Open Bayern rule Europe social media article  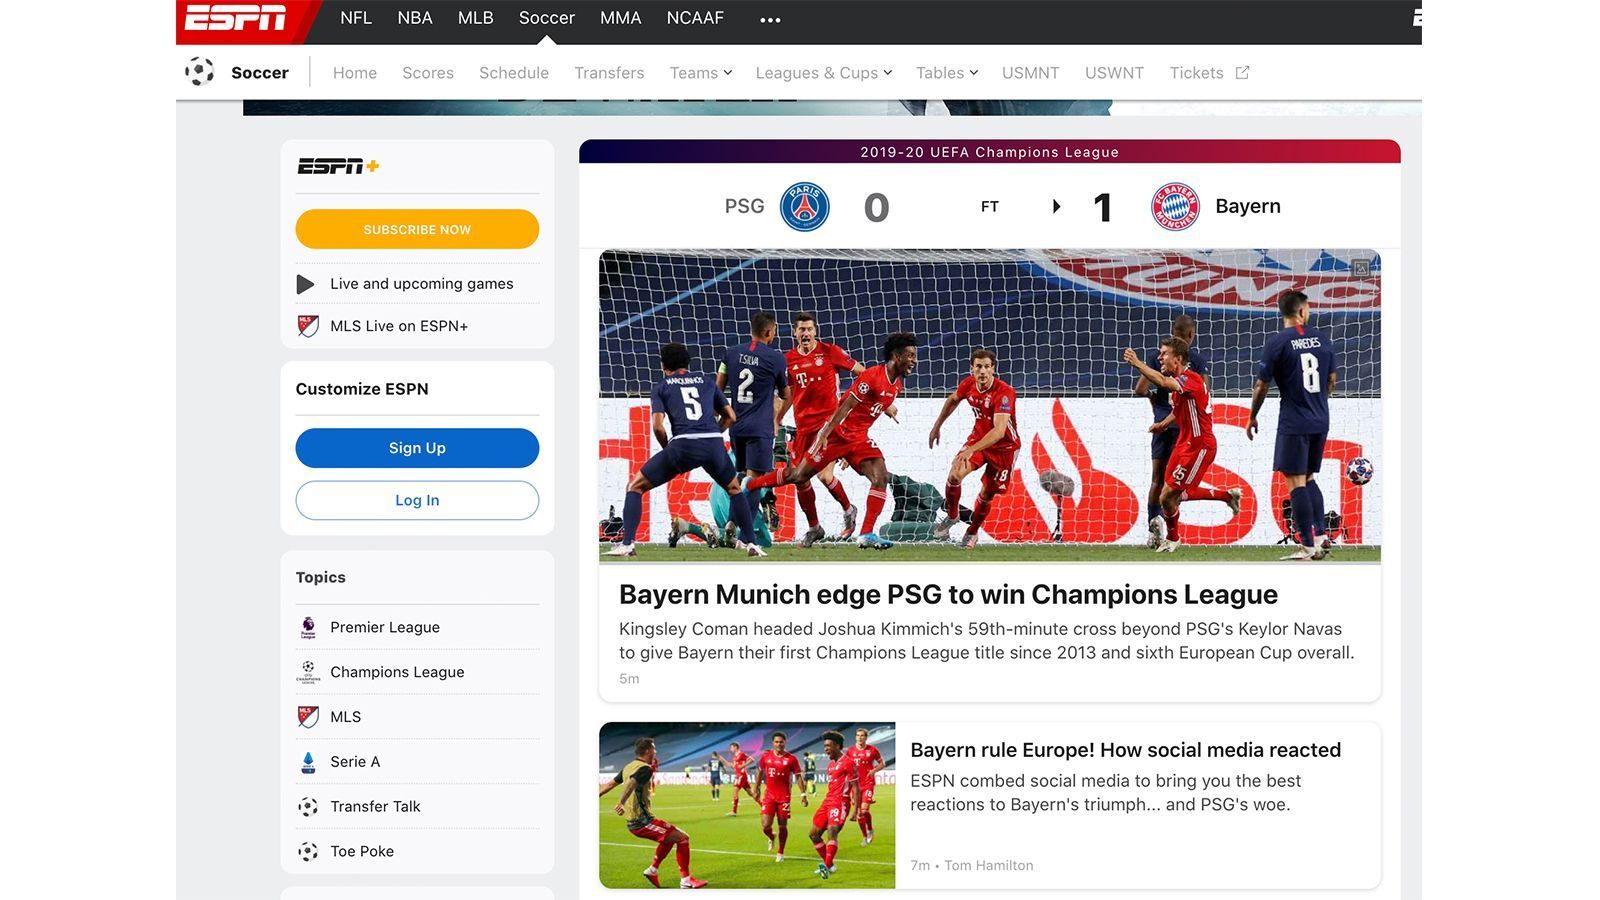(1126, 750)
